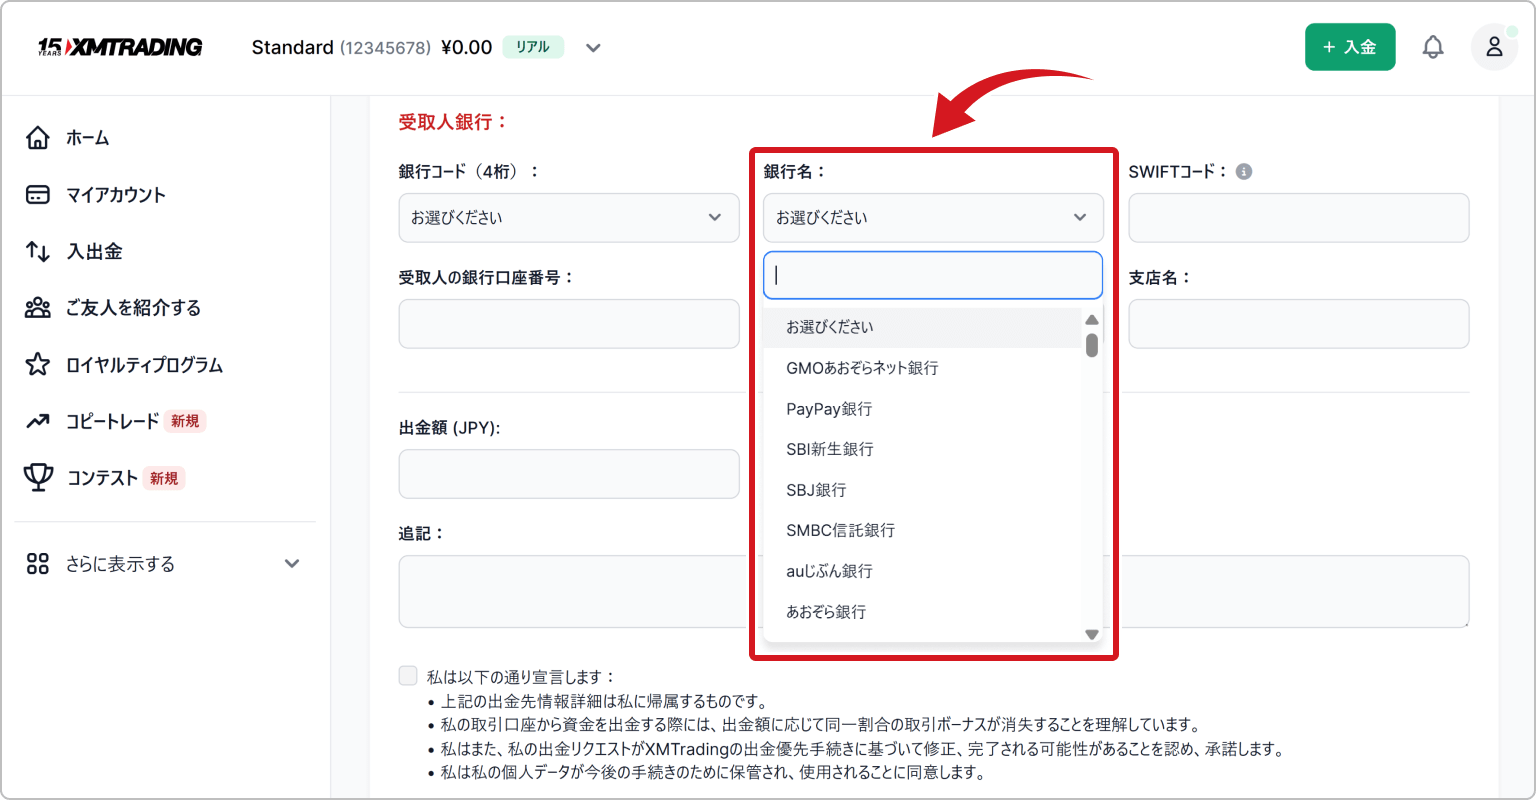Check the 私は以下の通り宣言します checkbox
This screenshot has height=800, width=1536.
coord(408,675)
